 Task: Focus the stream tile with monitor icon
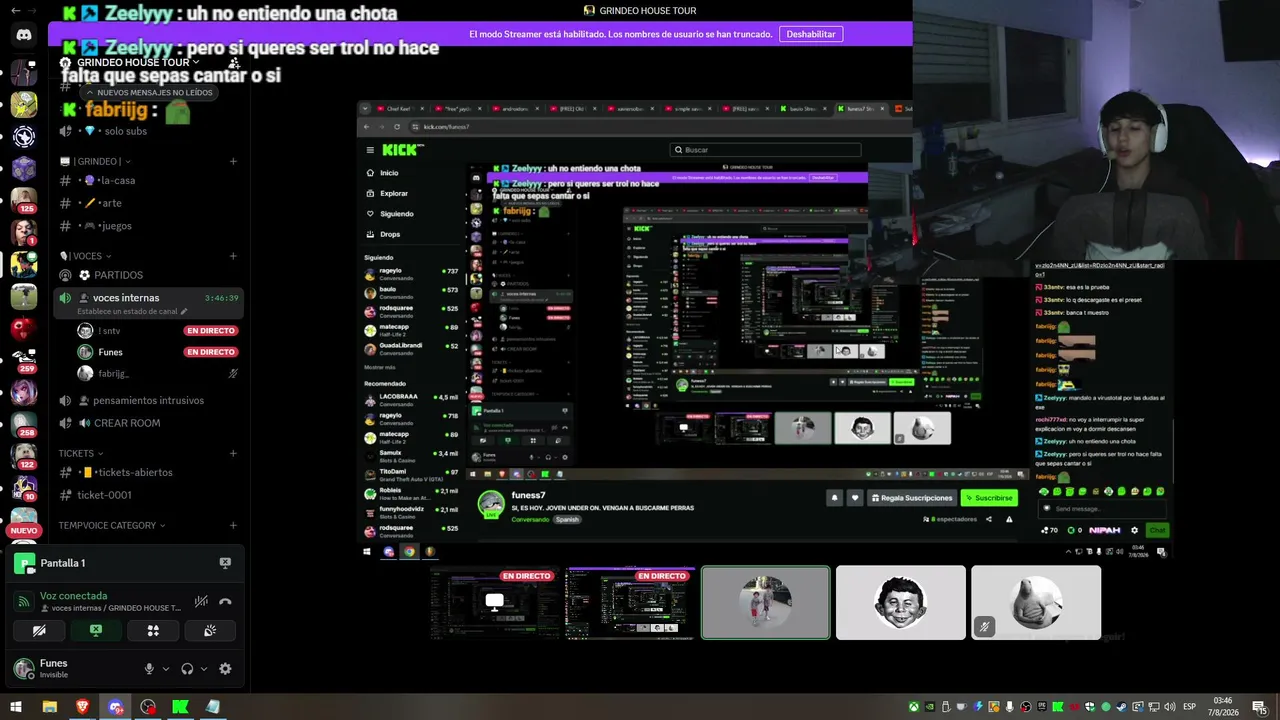pos(495,602)
